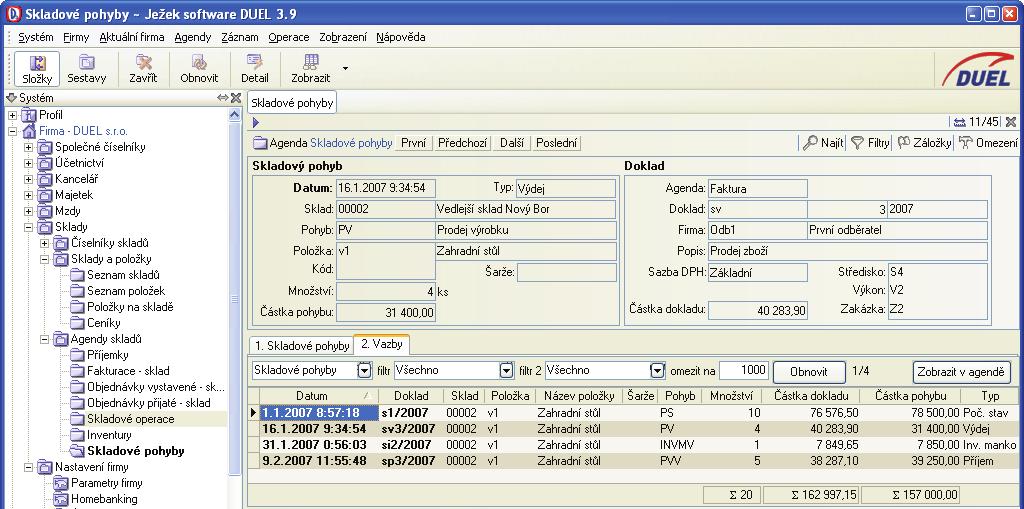Viewport: 1024px width, 509px height.
Task: Open the Složky toolbar button
Action: point(37,69)
